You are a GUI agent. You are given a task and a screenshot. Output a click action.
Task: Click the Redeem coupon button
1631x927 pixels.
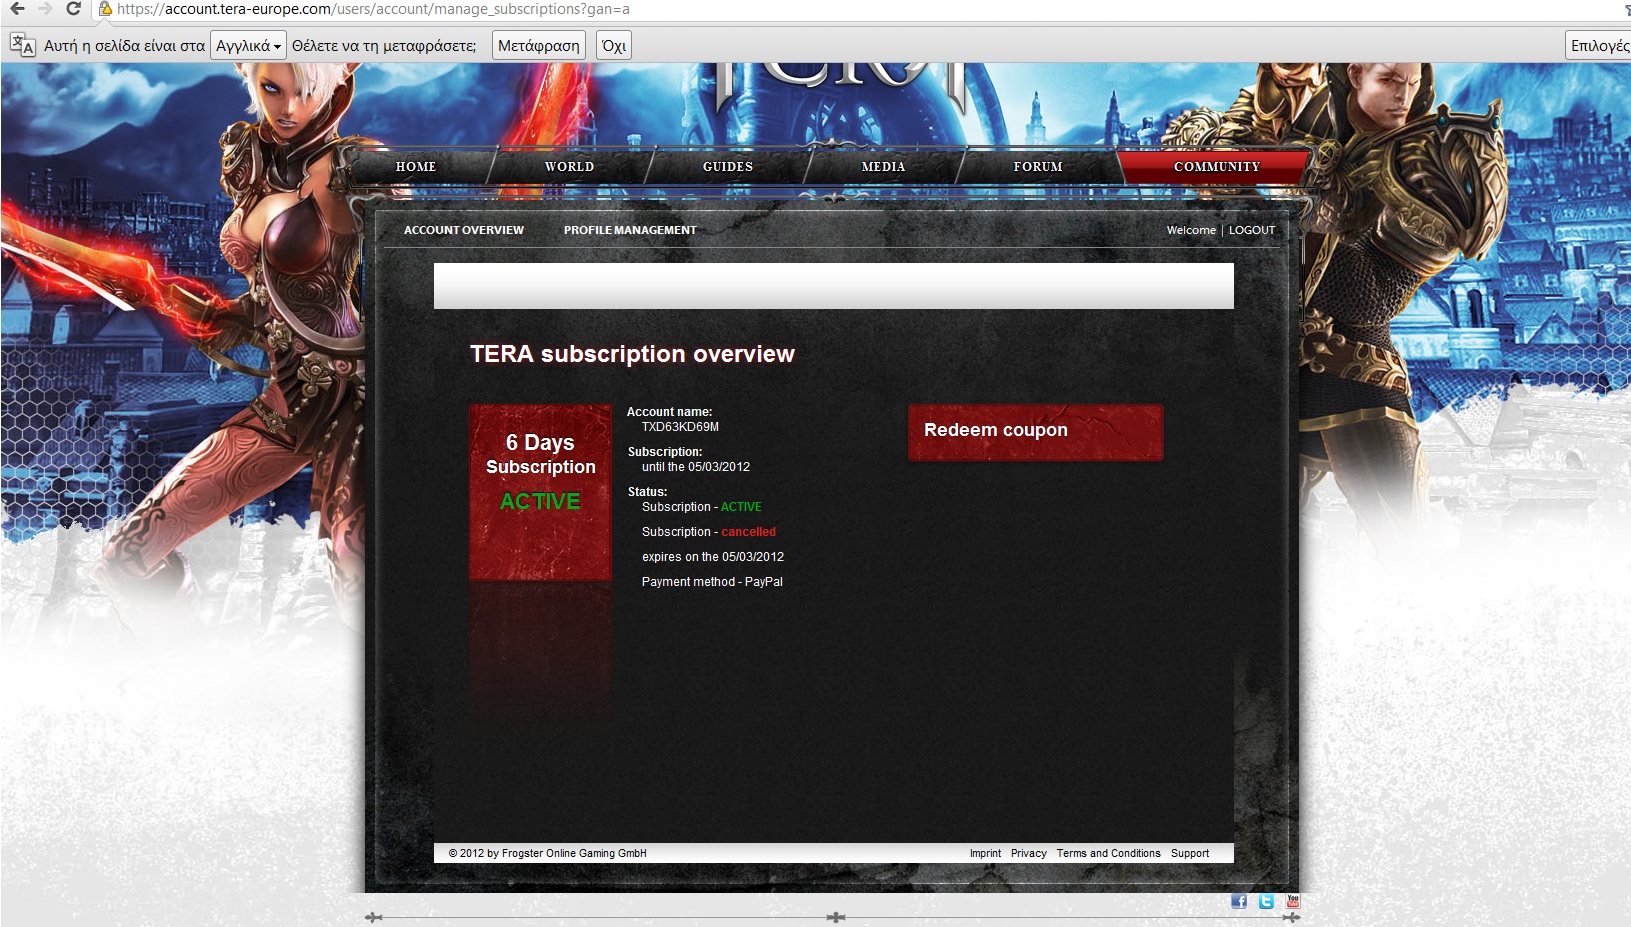(1035, 432)
